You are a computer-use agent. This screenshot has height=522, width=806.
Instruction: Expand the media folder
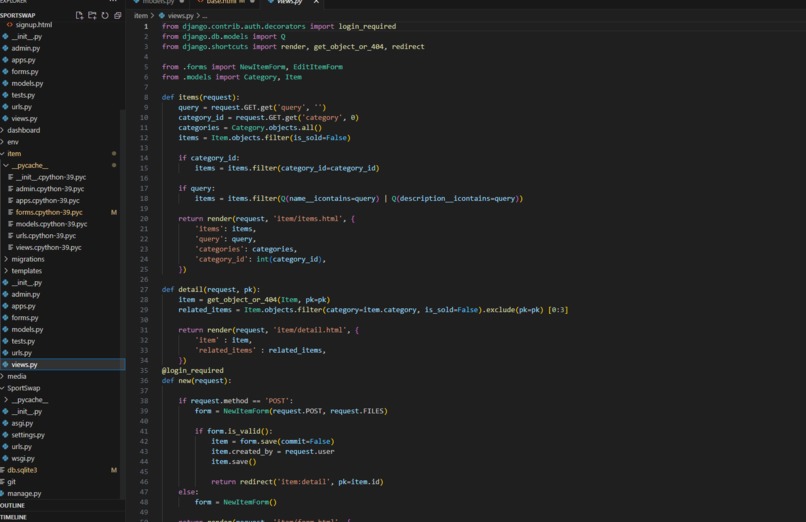pos(16,376)
